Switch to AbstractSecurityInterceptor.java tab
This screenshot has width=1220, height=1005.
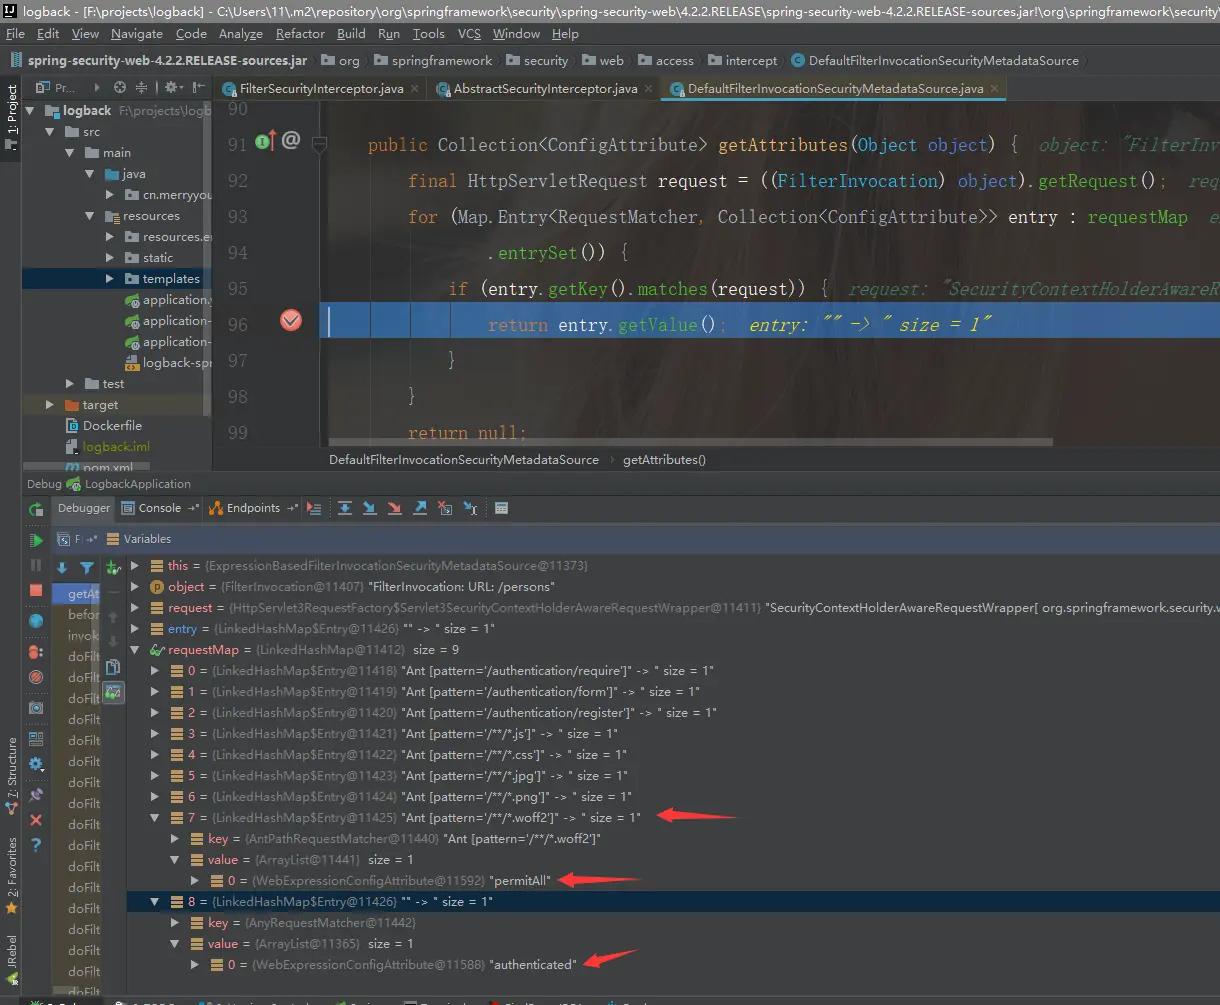545,89
